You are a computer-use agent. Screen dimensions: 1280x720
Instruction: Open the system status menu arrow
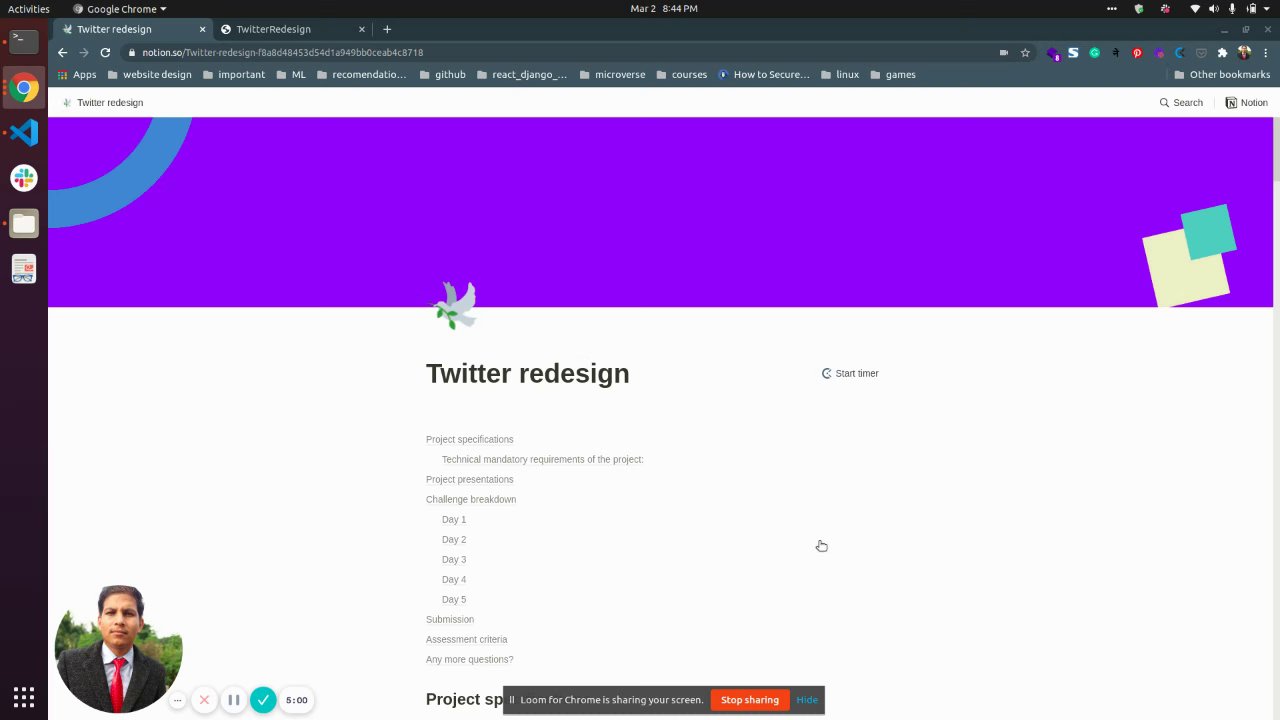[x=1267, y=9]
